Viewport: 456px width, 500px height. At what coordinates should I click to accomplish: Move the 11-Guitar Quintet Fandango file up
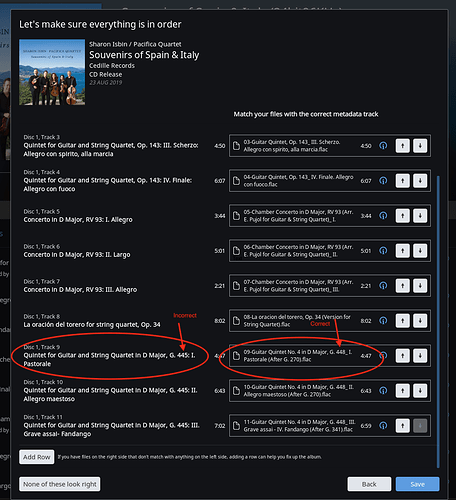(x=403, y=426)
